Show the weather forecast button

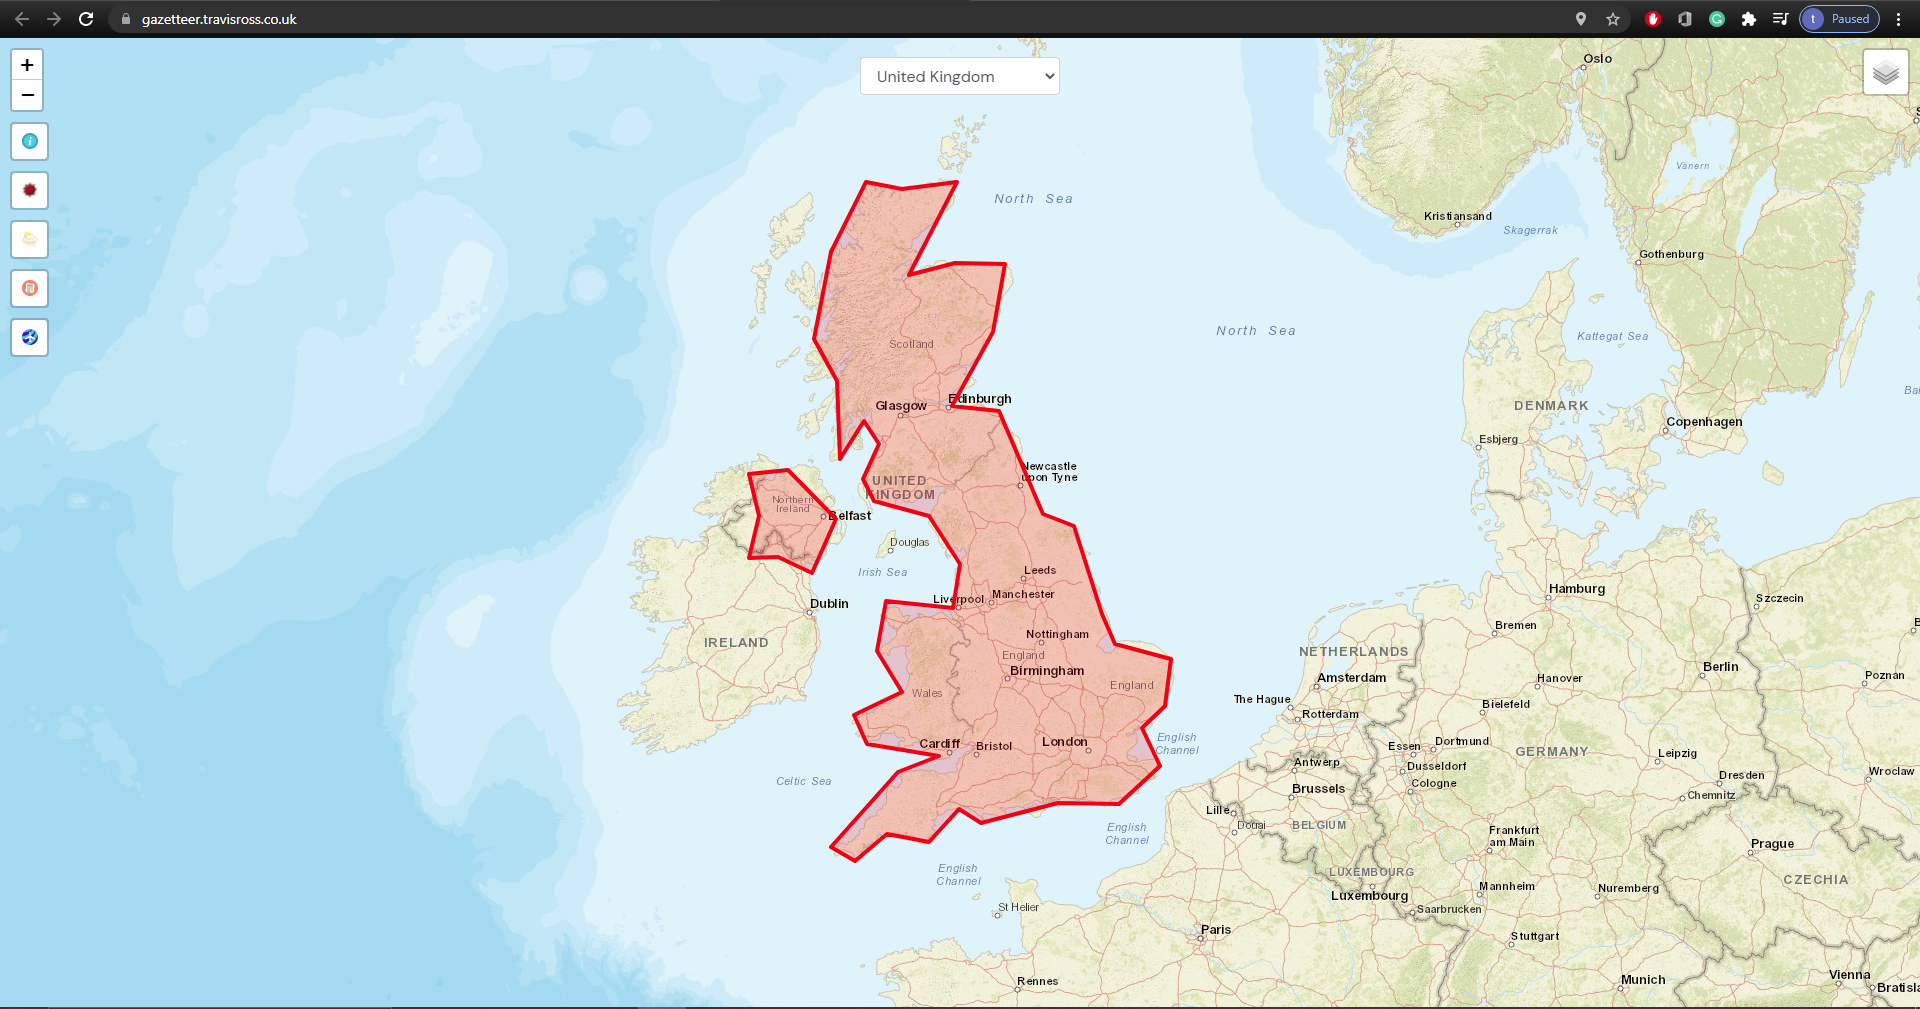coord(30,239)
